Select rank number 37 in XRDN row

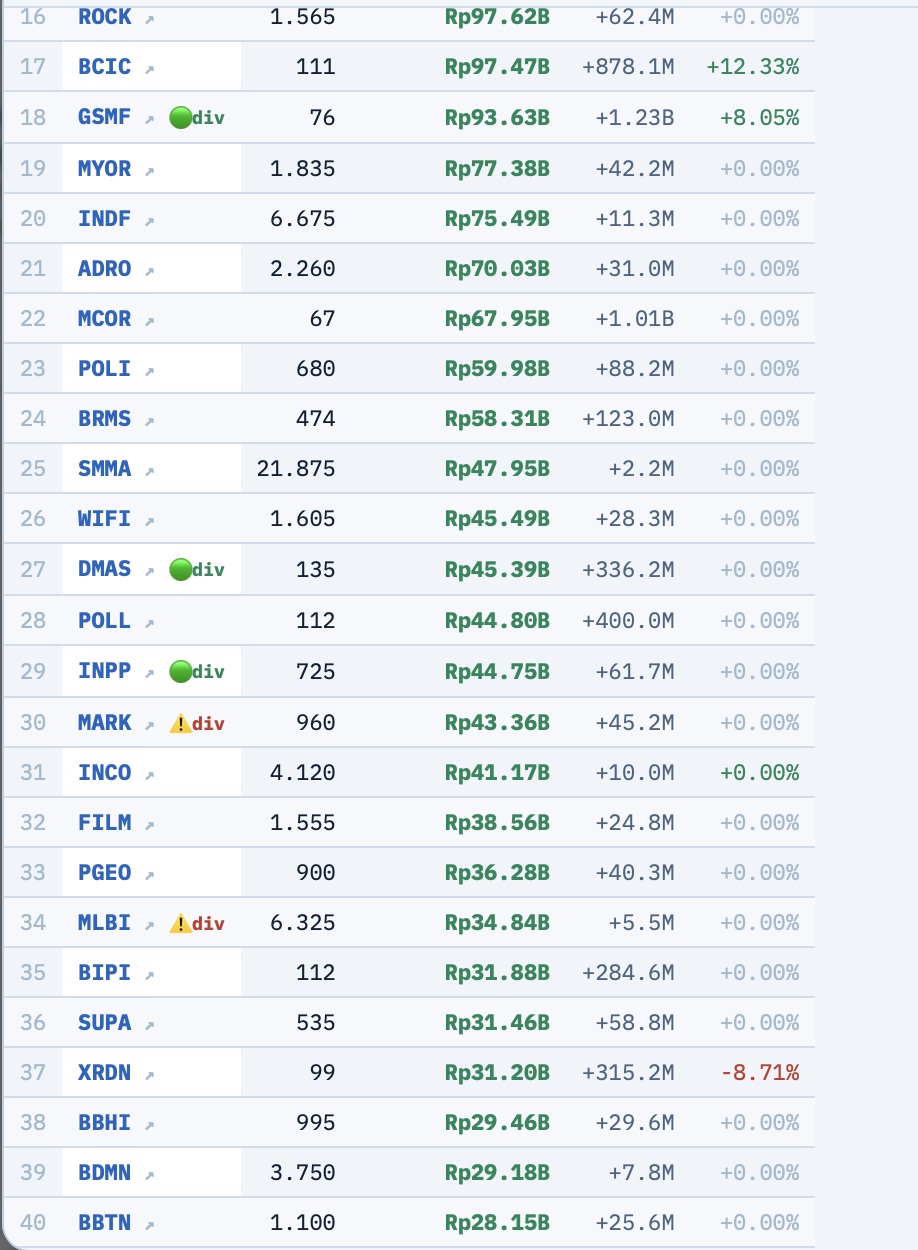click(33, 1072)
